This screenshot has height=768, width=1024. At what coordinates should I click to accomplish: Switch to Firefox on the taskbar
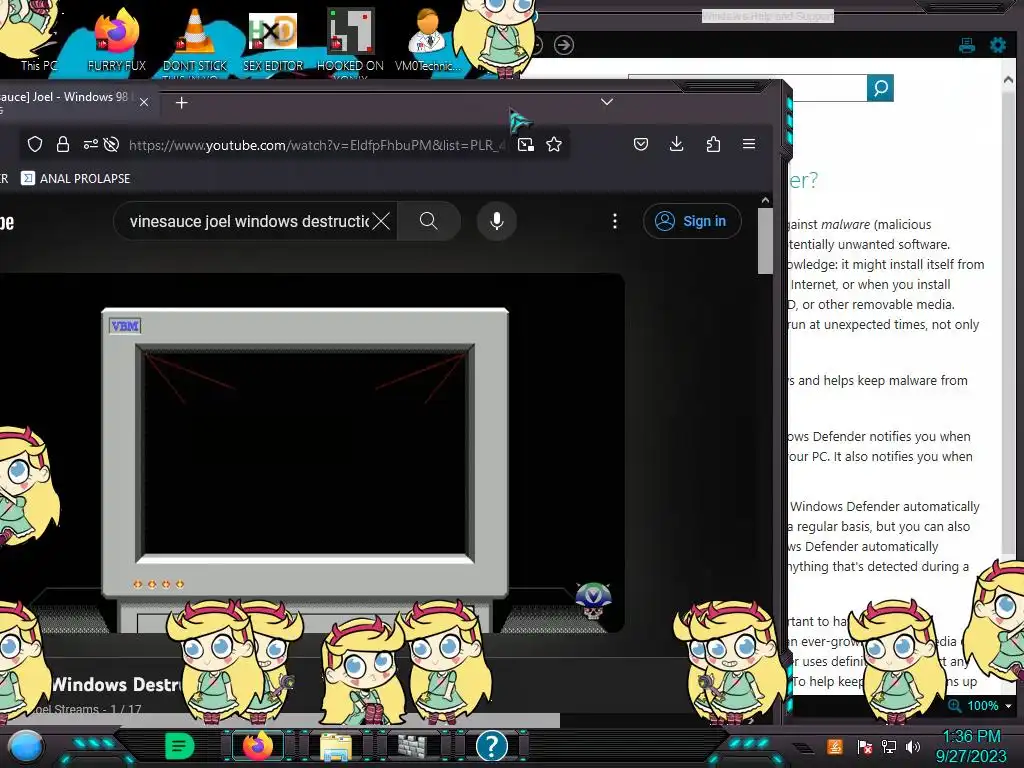[257, 746]
